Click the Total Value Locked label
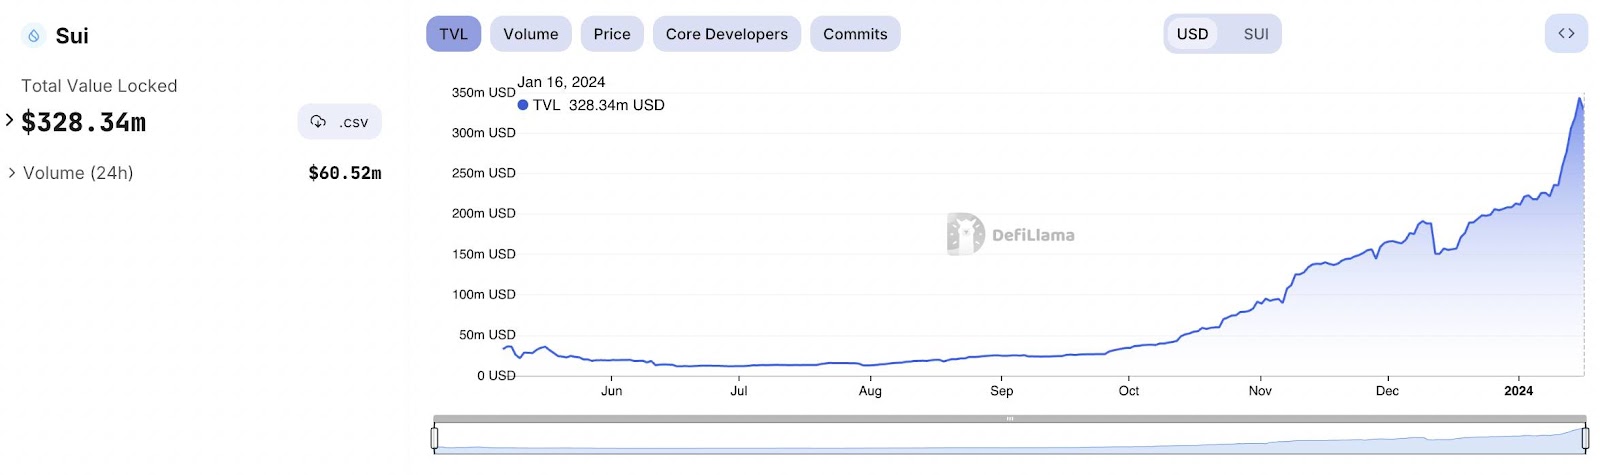The width and height of the screenshot is (1600, 475). 99,86
